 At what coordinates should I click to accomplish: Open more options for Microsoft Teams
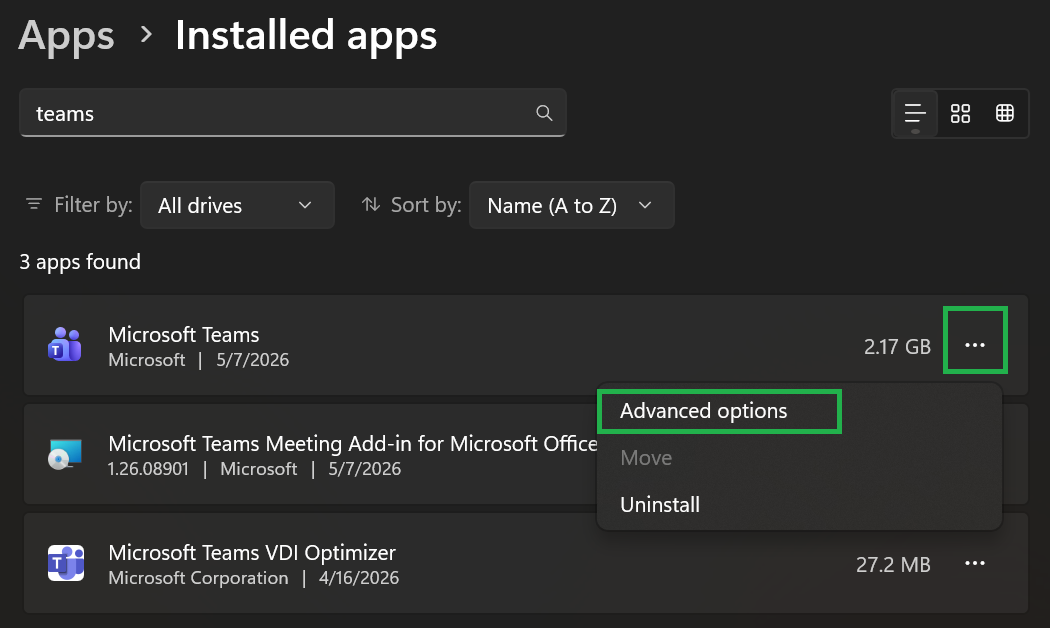(x=975, y=345)
